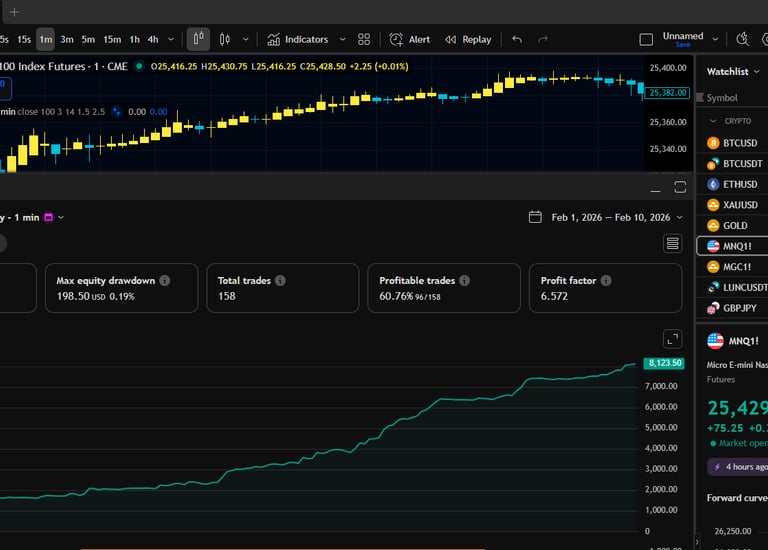Select the 15s timeframe
This screenshot has width=768, height=550.
pyautogui.click(x=24, y=39)
